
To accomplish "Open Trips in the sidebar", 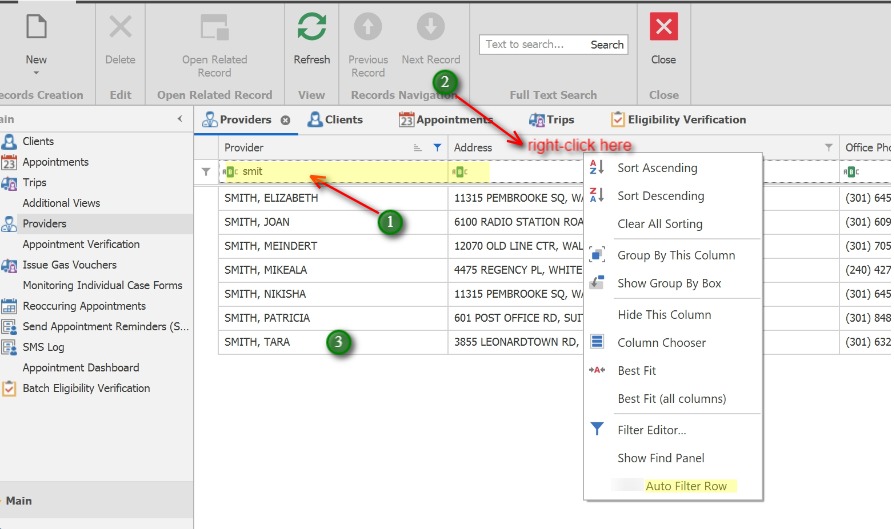I will [34, 183].
